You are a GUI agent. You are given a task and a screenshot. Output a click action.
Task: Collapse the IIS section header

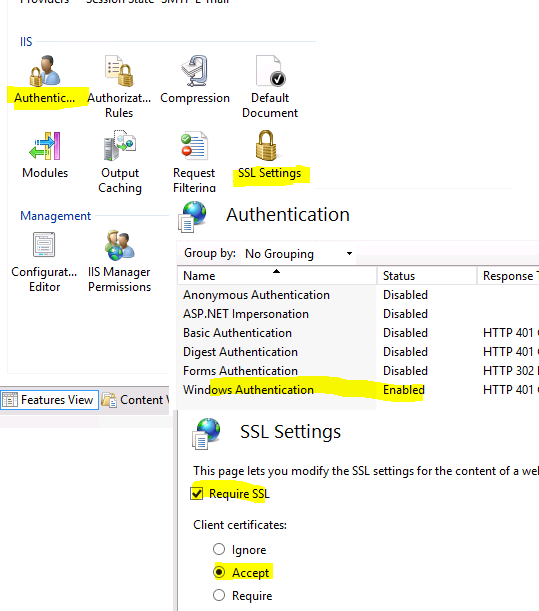tap(26, 42)
